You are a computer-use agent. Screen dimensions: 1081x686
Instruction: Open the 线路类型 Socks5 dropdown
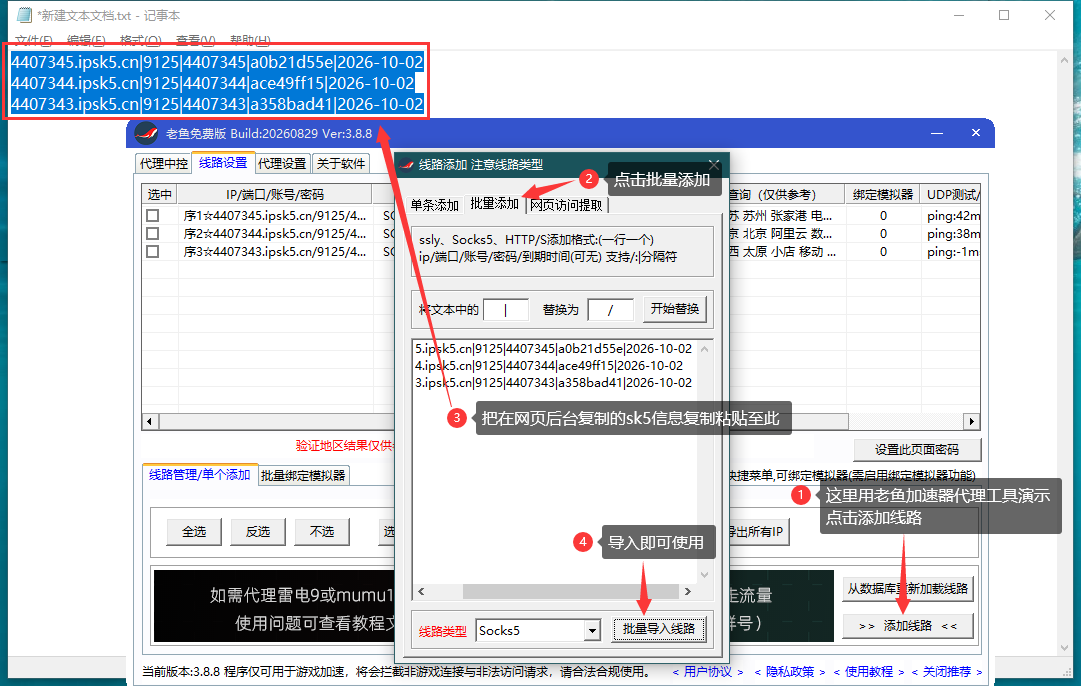click(x=592, y=630)
